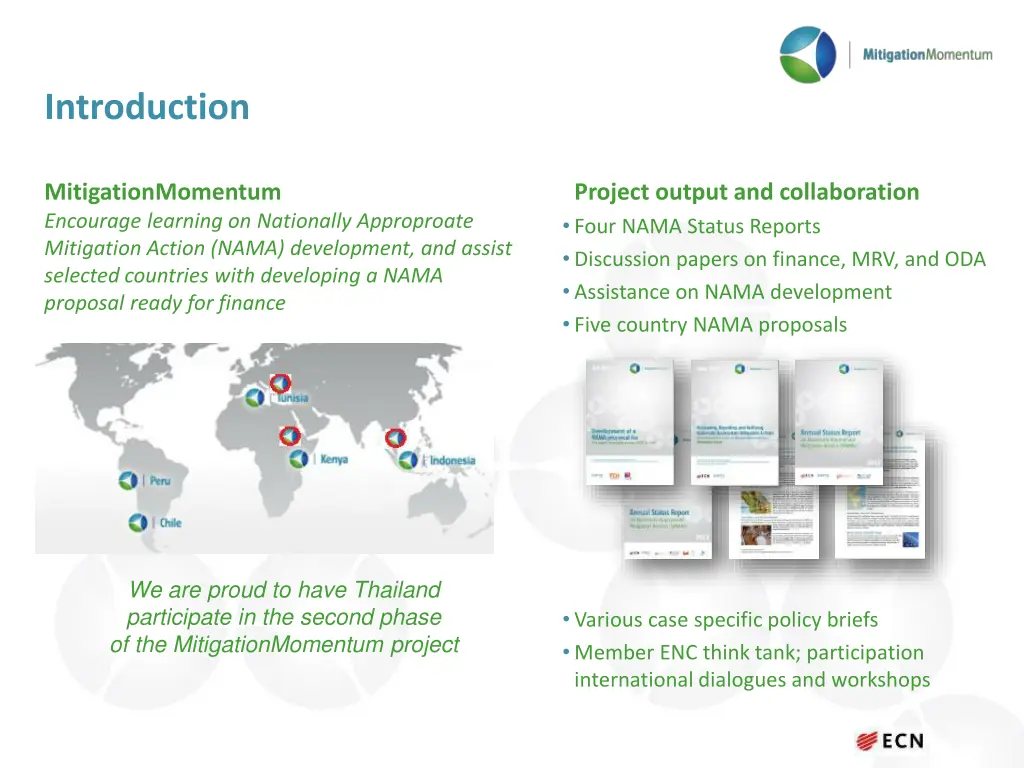This screenshot has height=768, width=1024.
Task: Select the "Project output and collaboration" heading
Action: tap(746, 192)
